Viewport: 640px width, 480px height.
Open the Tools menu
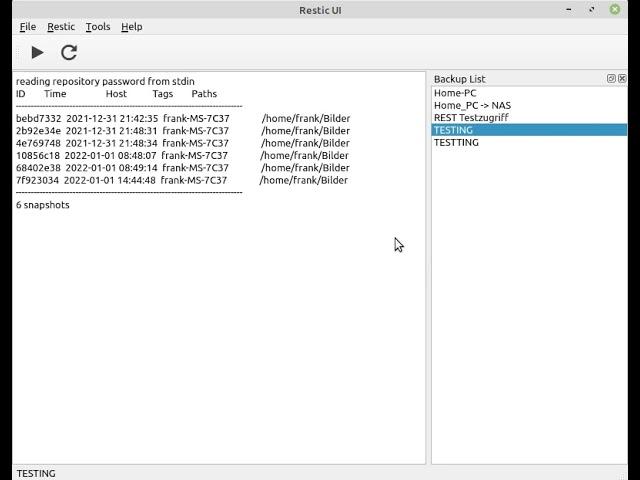98,27
